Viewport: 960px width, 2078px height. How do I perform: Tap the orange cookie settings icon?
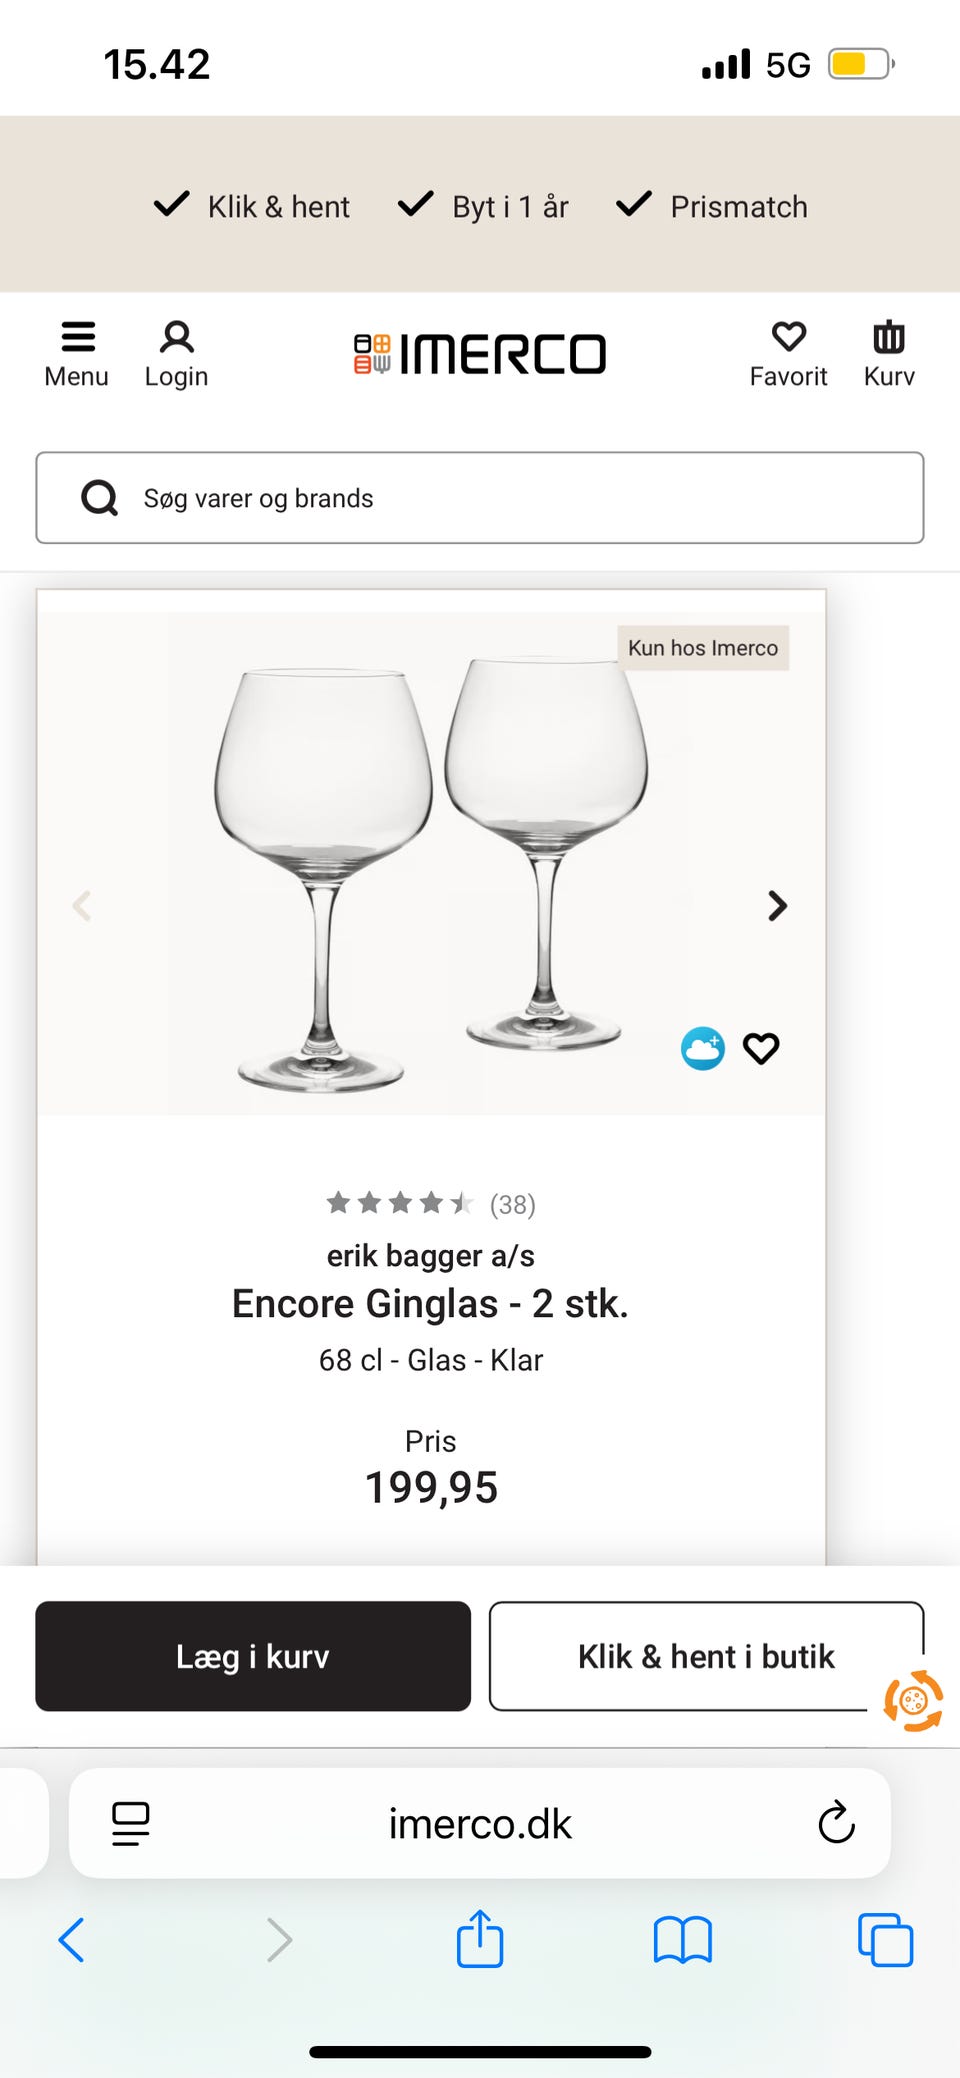913,1700
